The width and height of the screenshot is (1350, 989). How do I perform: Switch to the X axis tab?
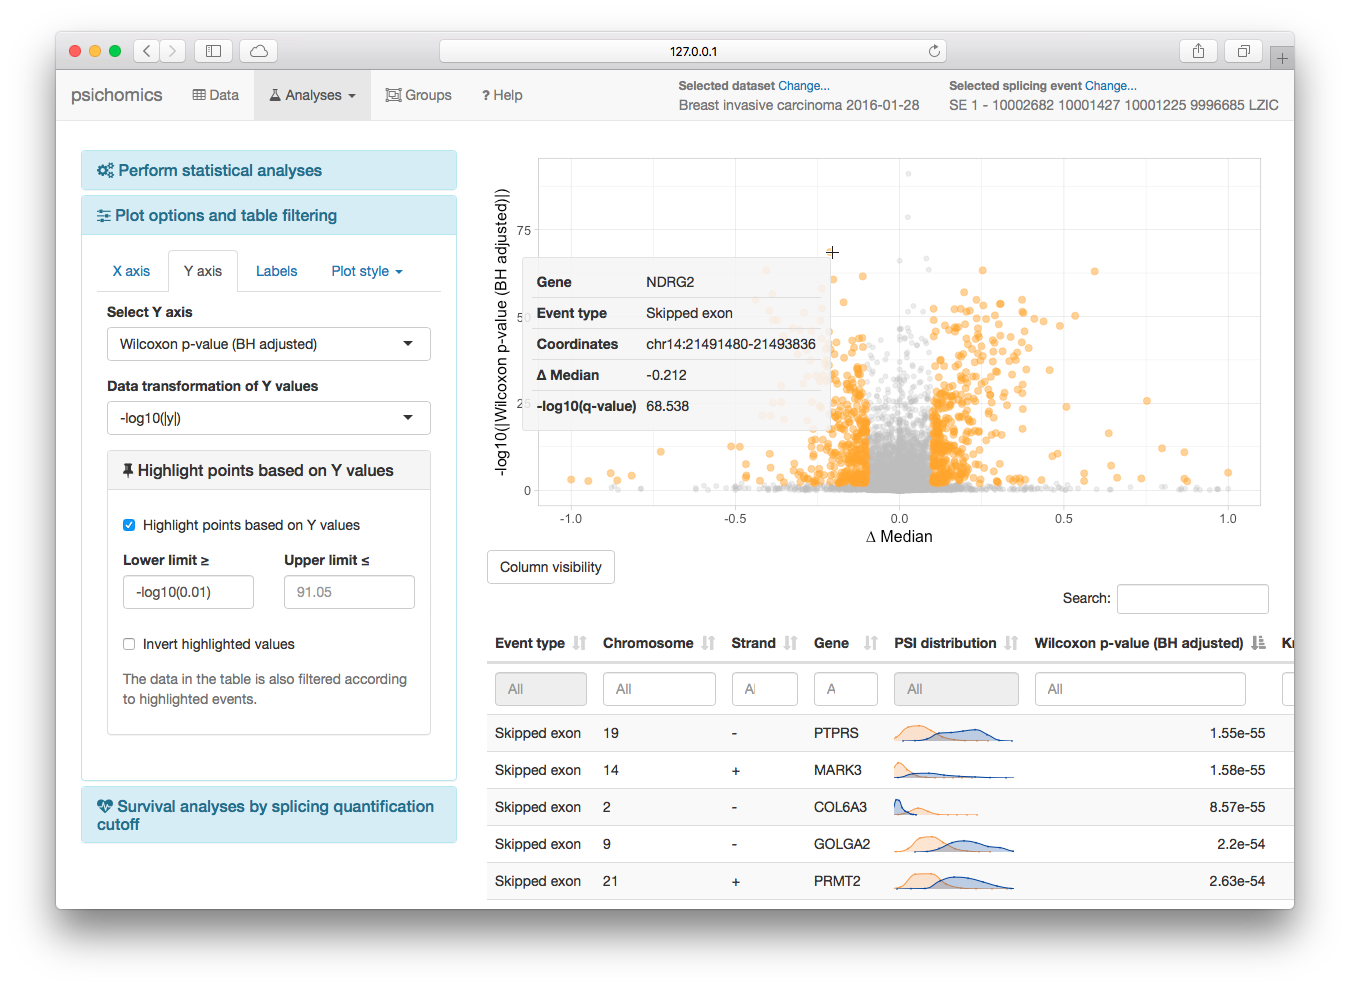tap(131, 271)
